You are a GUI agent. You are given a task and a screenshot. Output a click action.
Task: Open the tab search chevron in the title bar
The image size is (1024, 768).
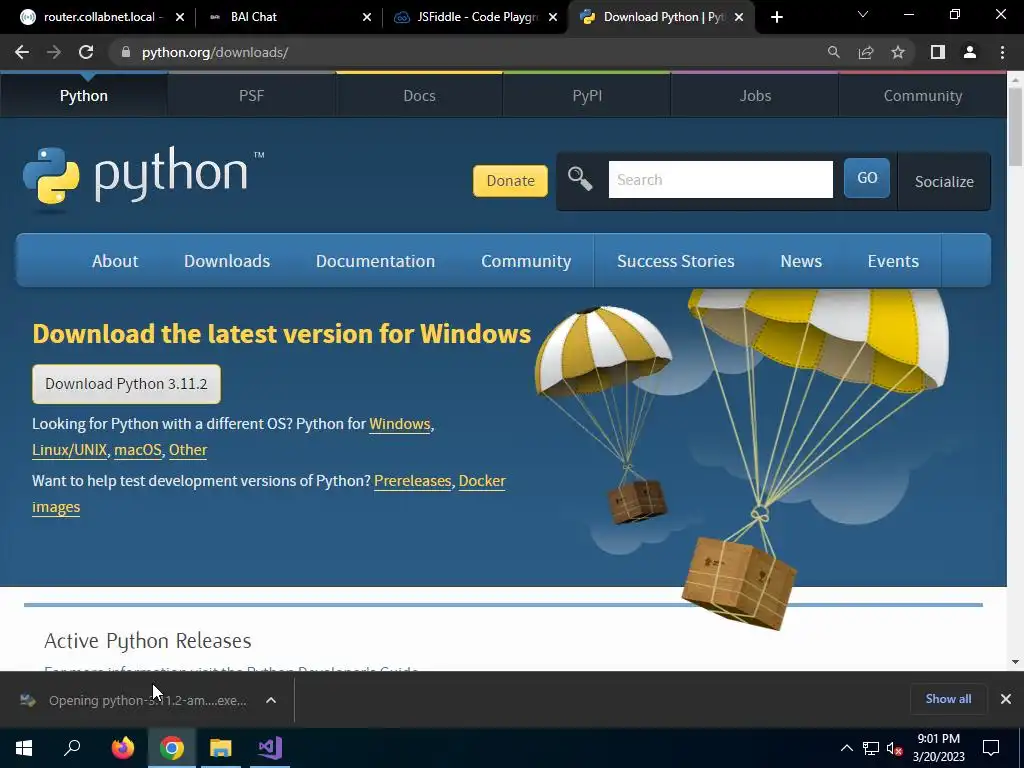[863, 14]
